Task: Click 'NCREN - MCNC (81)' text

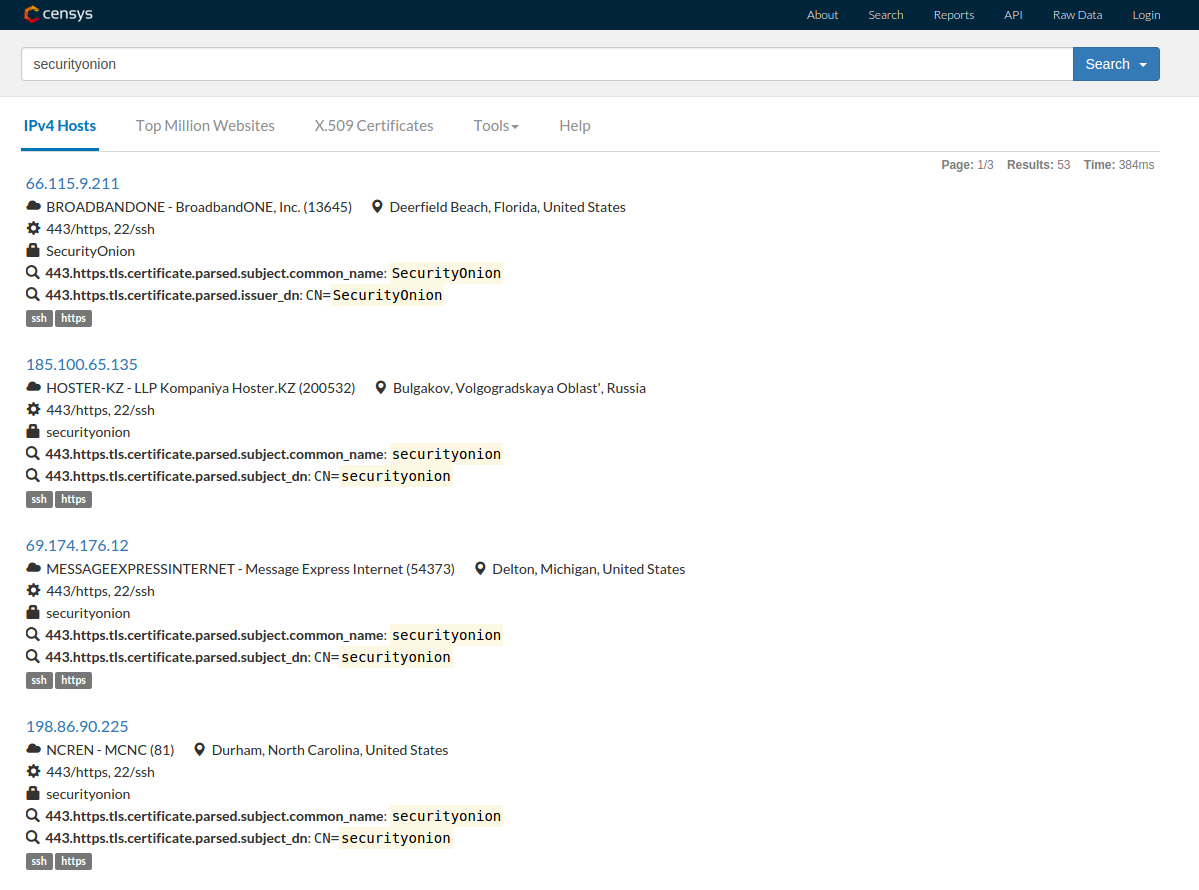Action: click(x=110, y=750)
